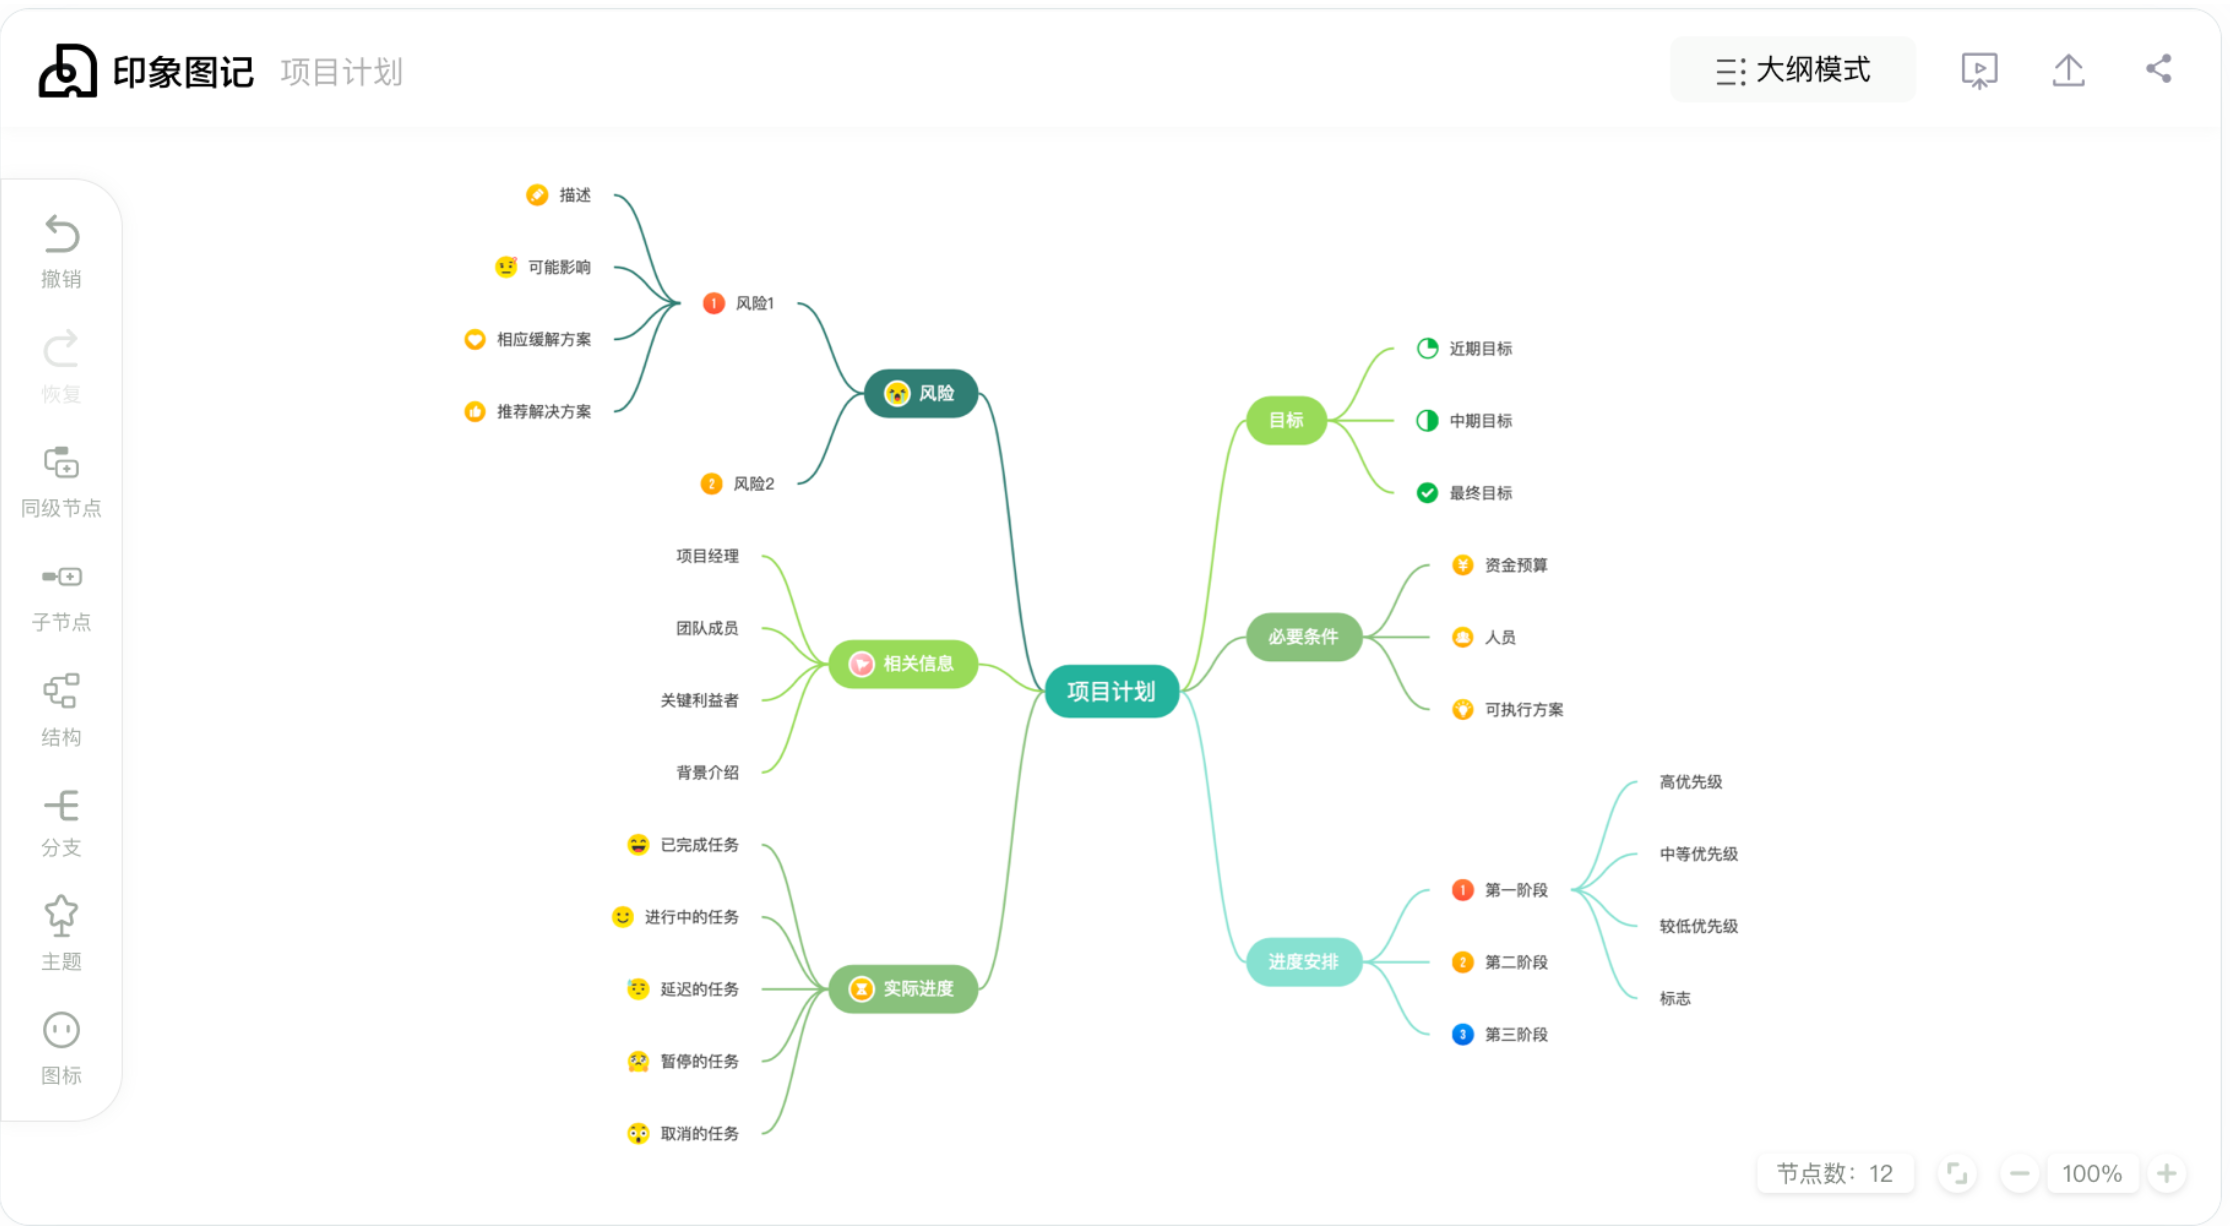Switch to 大纲模式 outline mode
2230x1226 pixels.
click(1792, 70)
